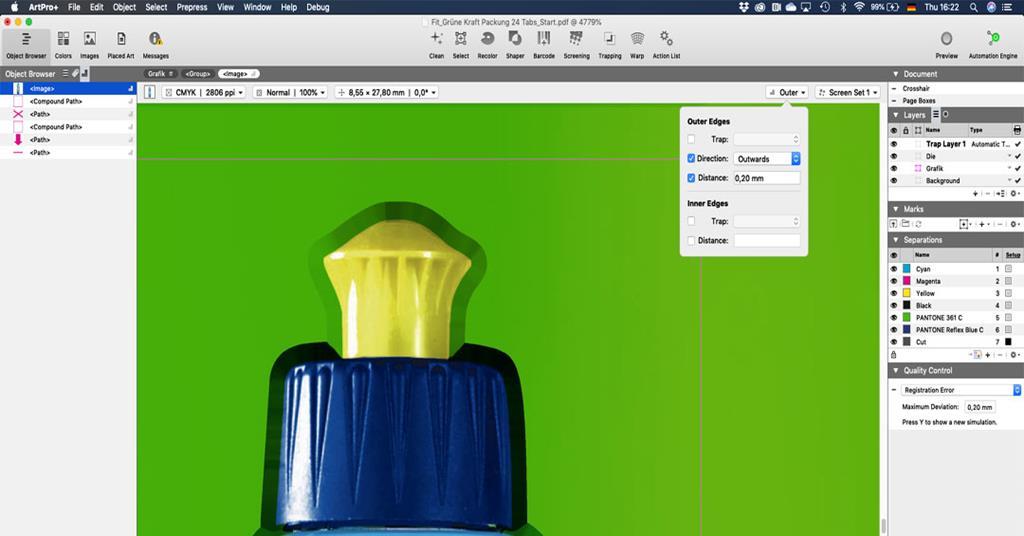Screen dimensions: 1024x536
Task: Open the Images panel
Action: (x=89, y=45)
